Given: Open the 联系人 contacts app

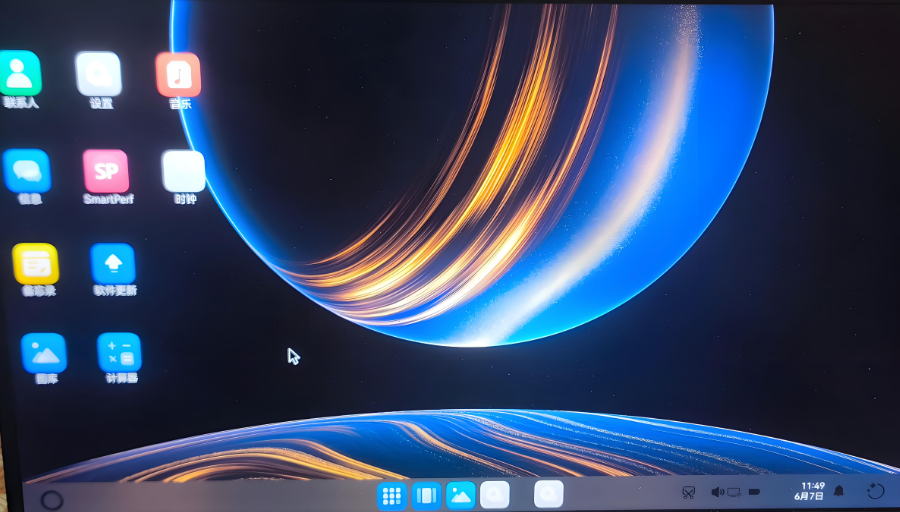Looking at the screenshot, I should [21, 73].
